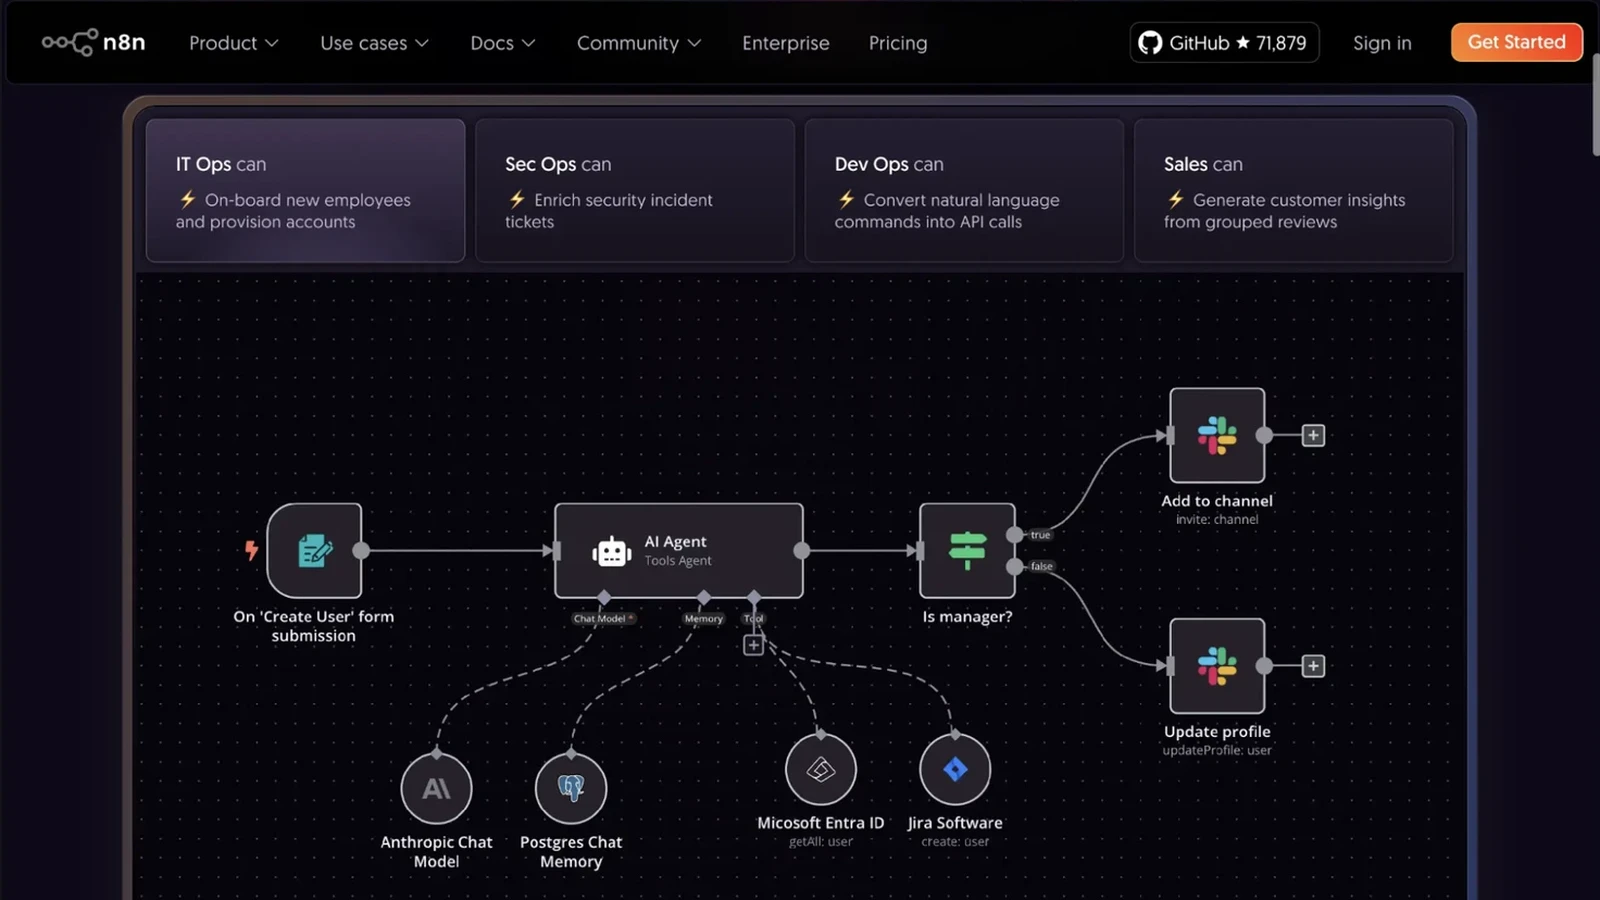Click the Is manager? condition node
Screen dimensions: 1600x900
967,550
